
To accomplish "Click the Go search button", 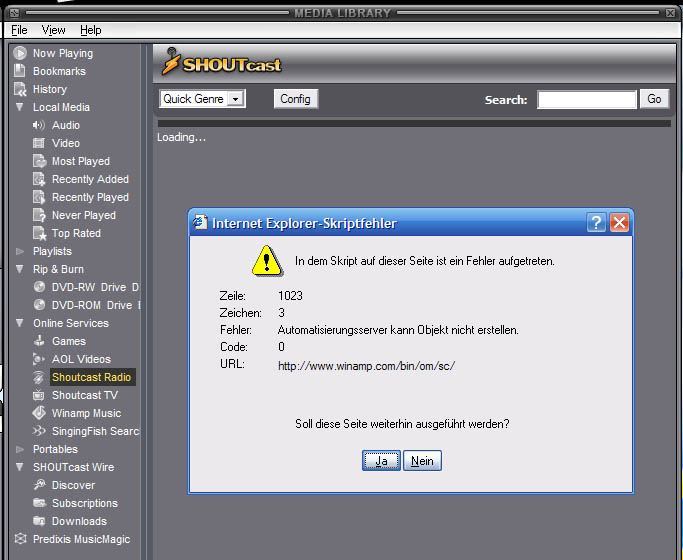I will click(x=654, y=99).
